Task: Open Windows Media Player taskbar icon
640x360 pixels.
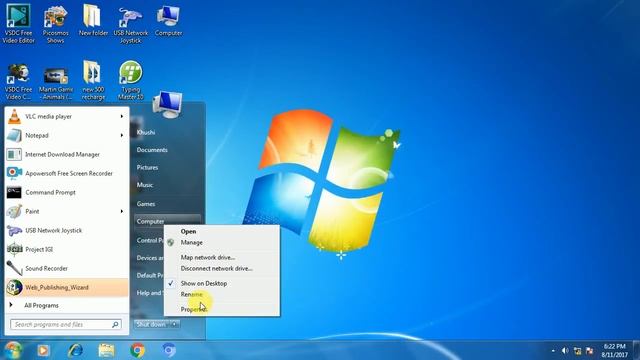Action: (43, 350)
